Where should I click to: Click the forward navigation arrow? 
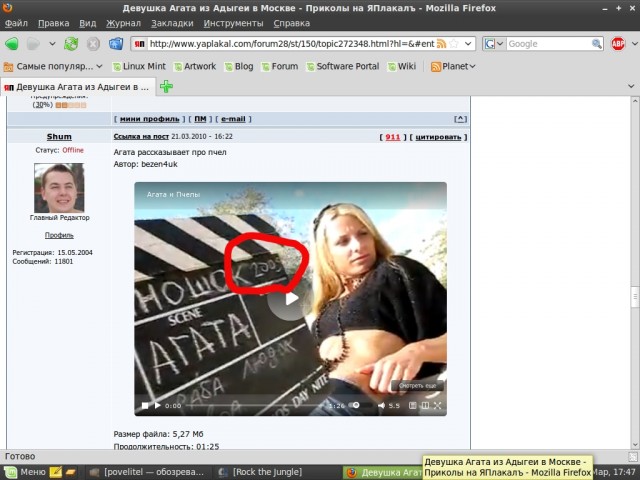tap(33, 44)
